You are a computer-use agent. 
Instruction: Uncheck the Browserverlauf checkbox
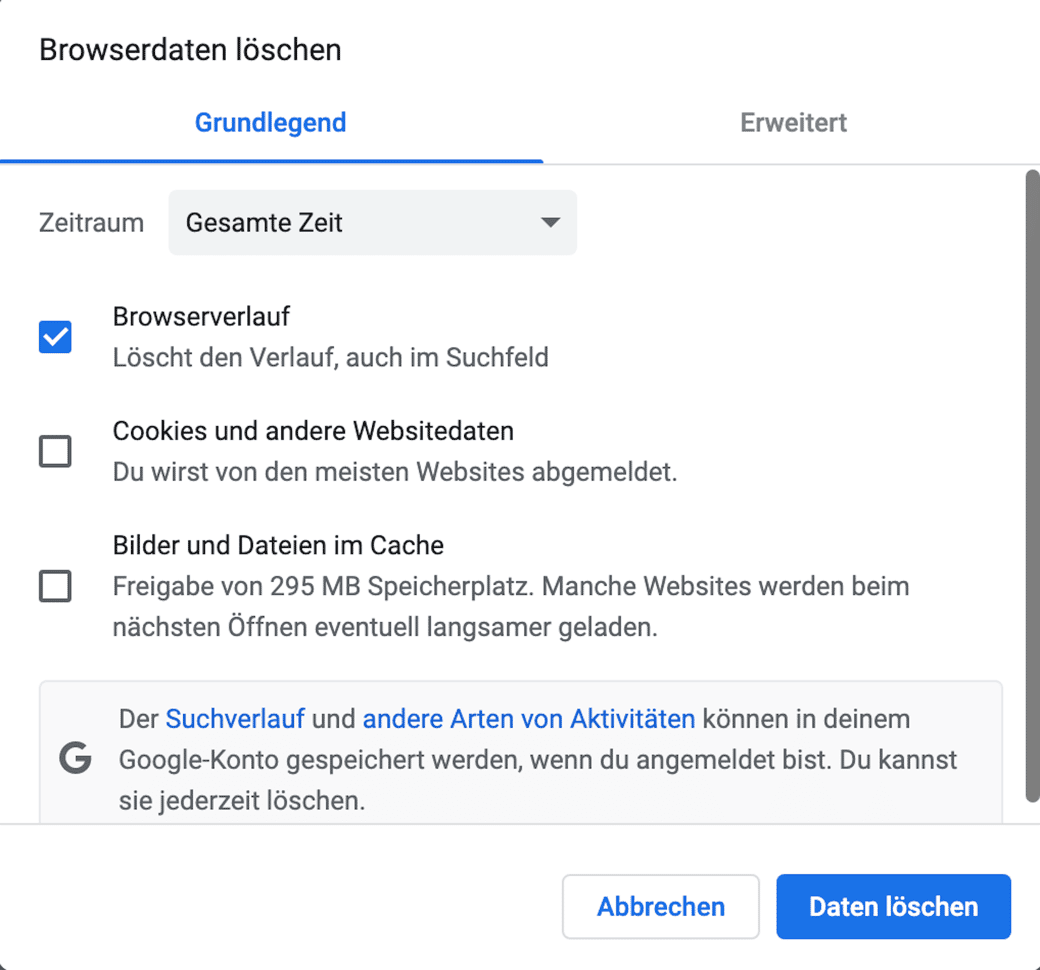click(55, 337)
